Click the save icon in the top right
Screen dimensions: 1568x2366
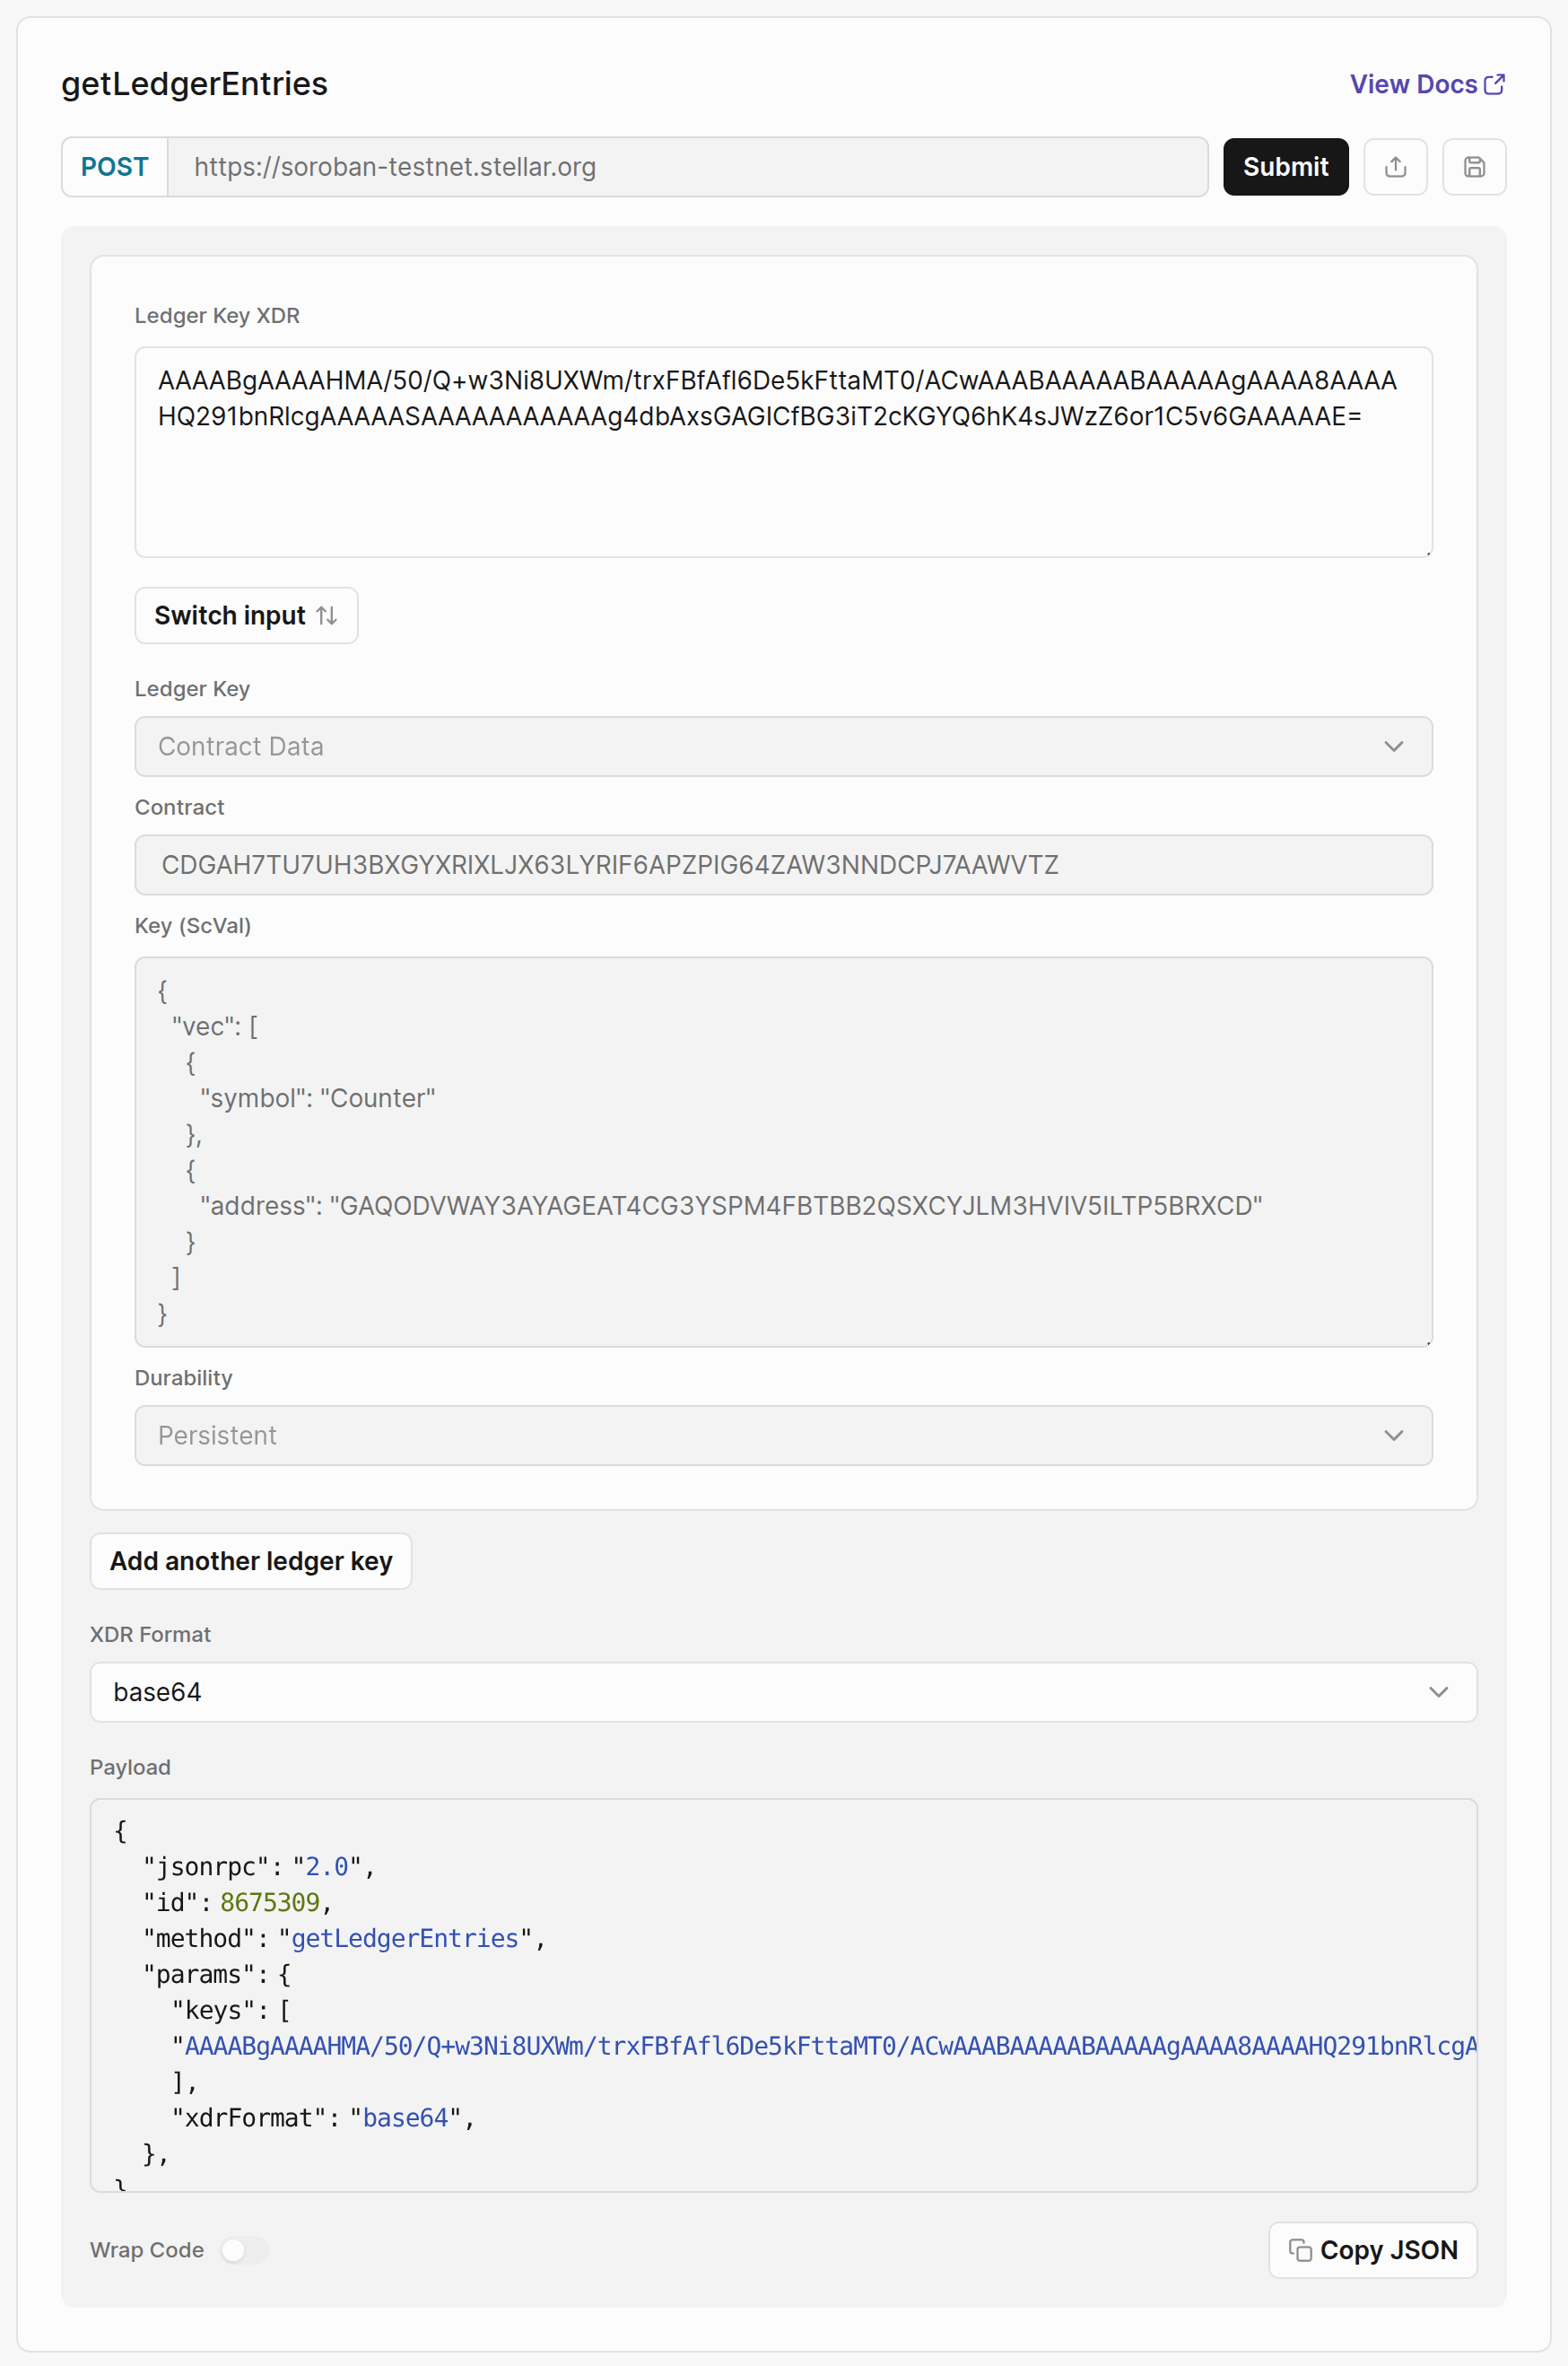(x=1474, y=167)
